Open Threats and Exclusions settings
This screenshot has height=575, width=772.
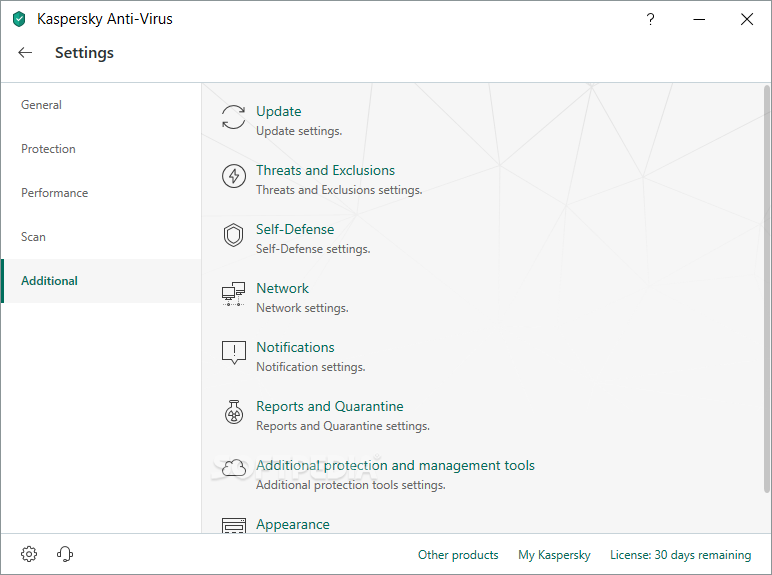pos(325,170)
